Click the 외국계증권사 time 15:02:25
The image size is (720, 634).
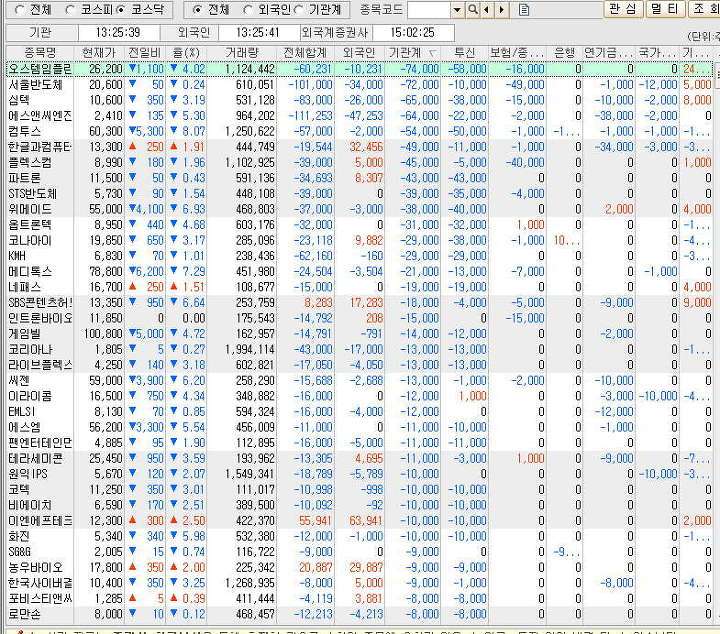[x=413, y=33]
